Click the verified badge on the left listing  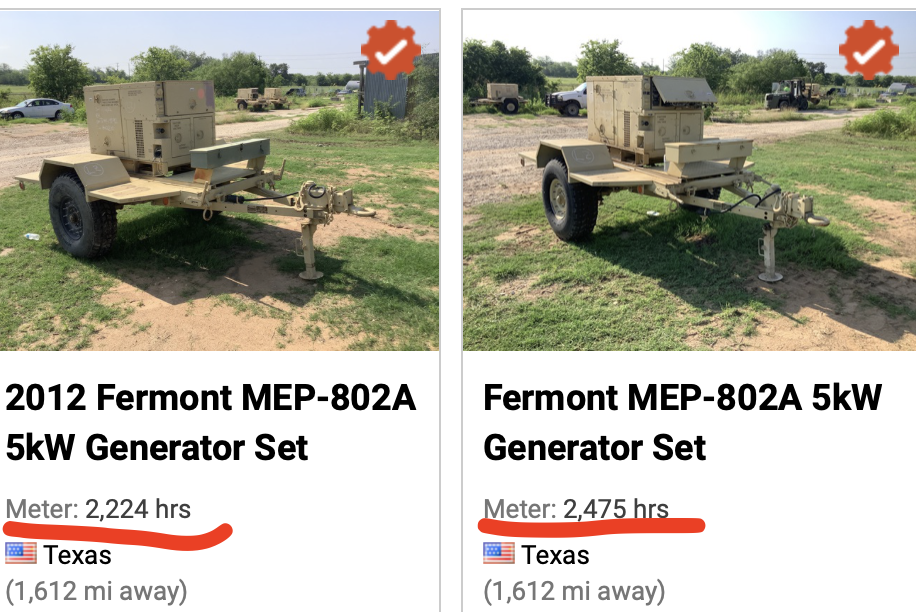(x=390, y=49)
